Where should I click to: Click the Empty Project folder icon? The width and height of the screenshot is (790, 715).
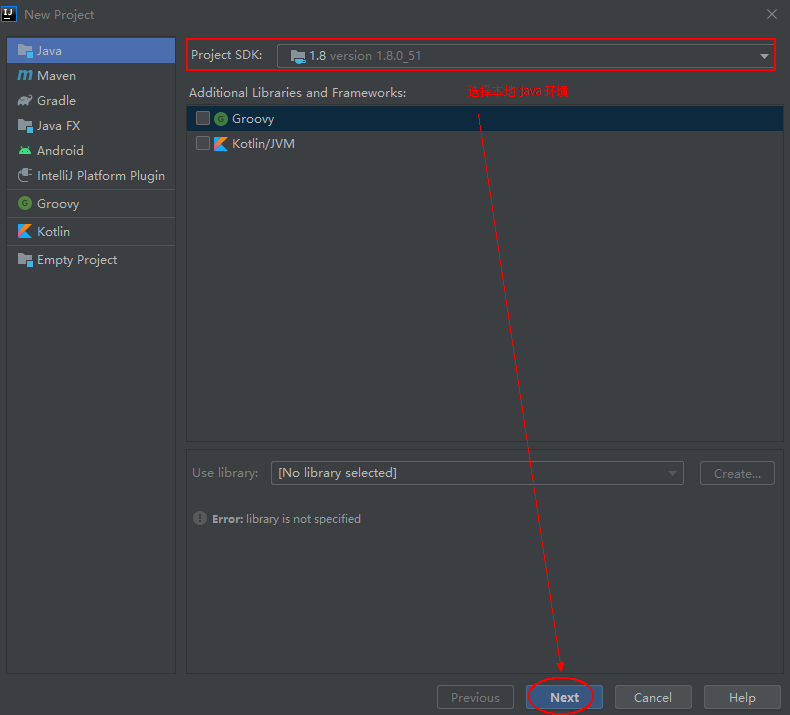click(25, 259)
